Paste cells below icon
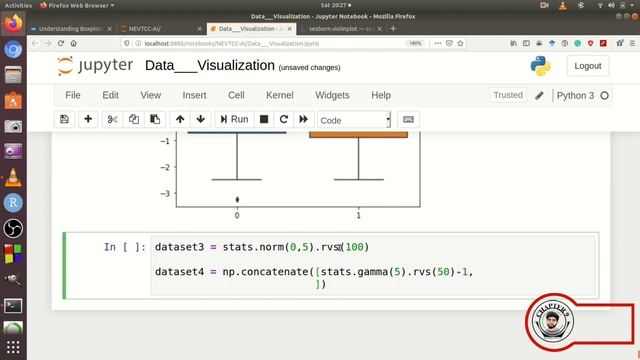Viewport: 640px width, 360px height. pos(155,119)
